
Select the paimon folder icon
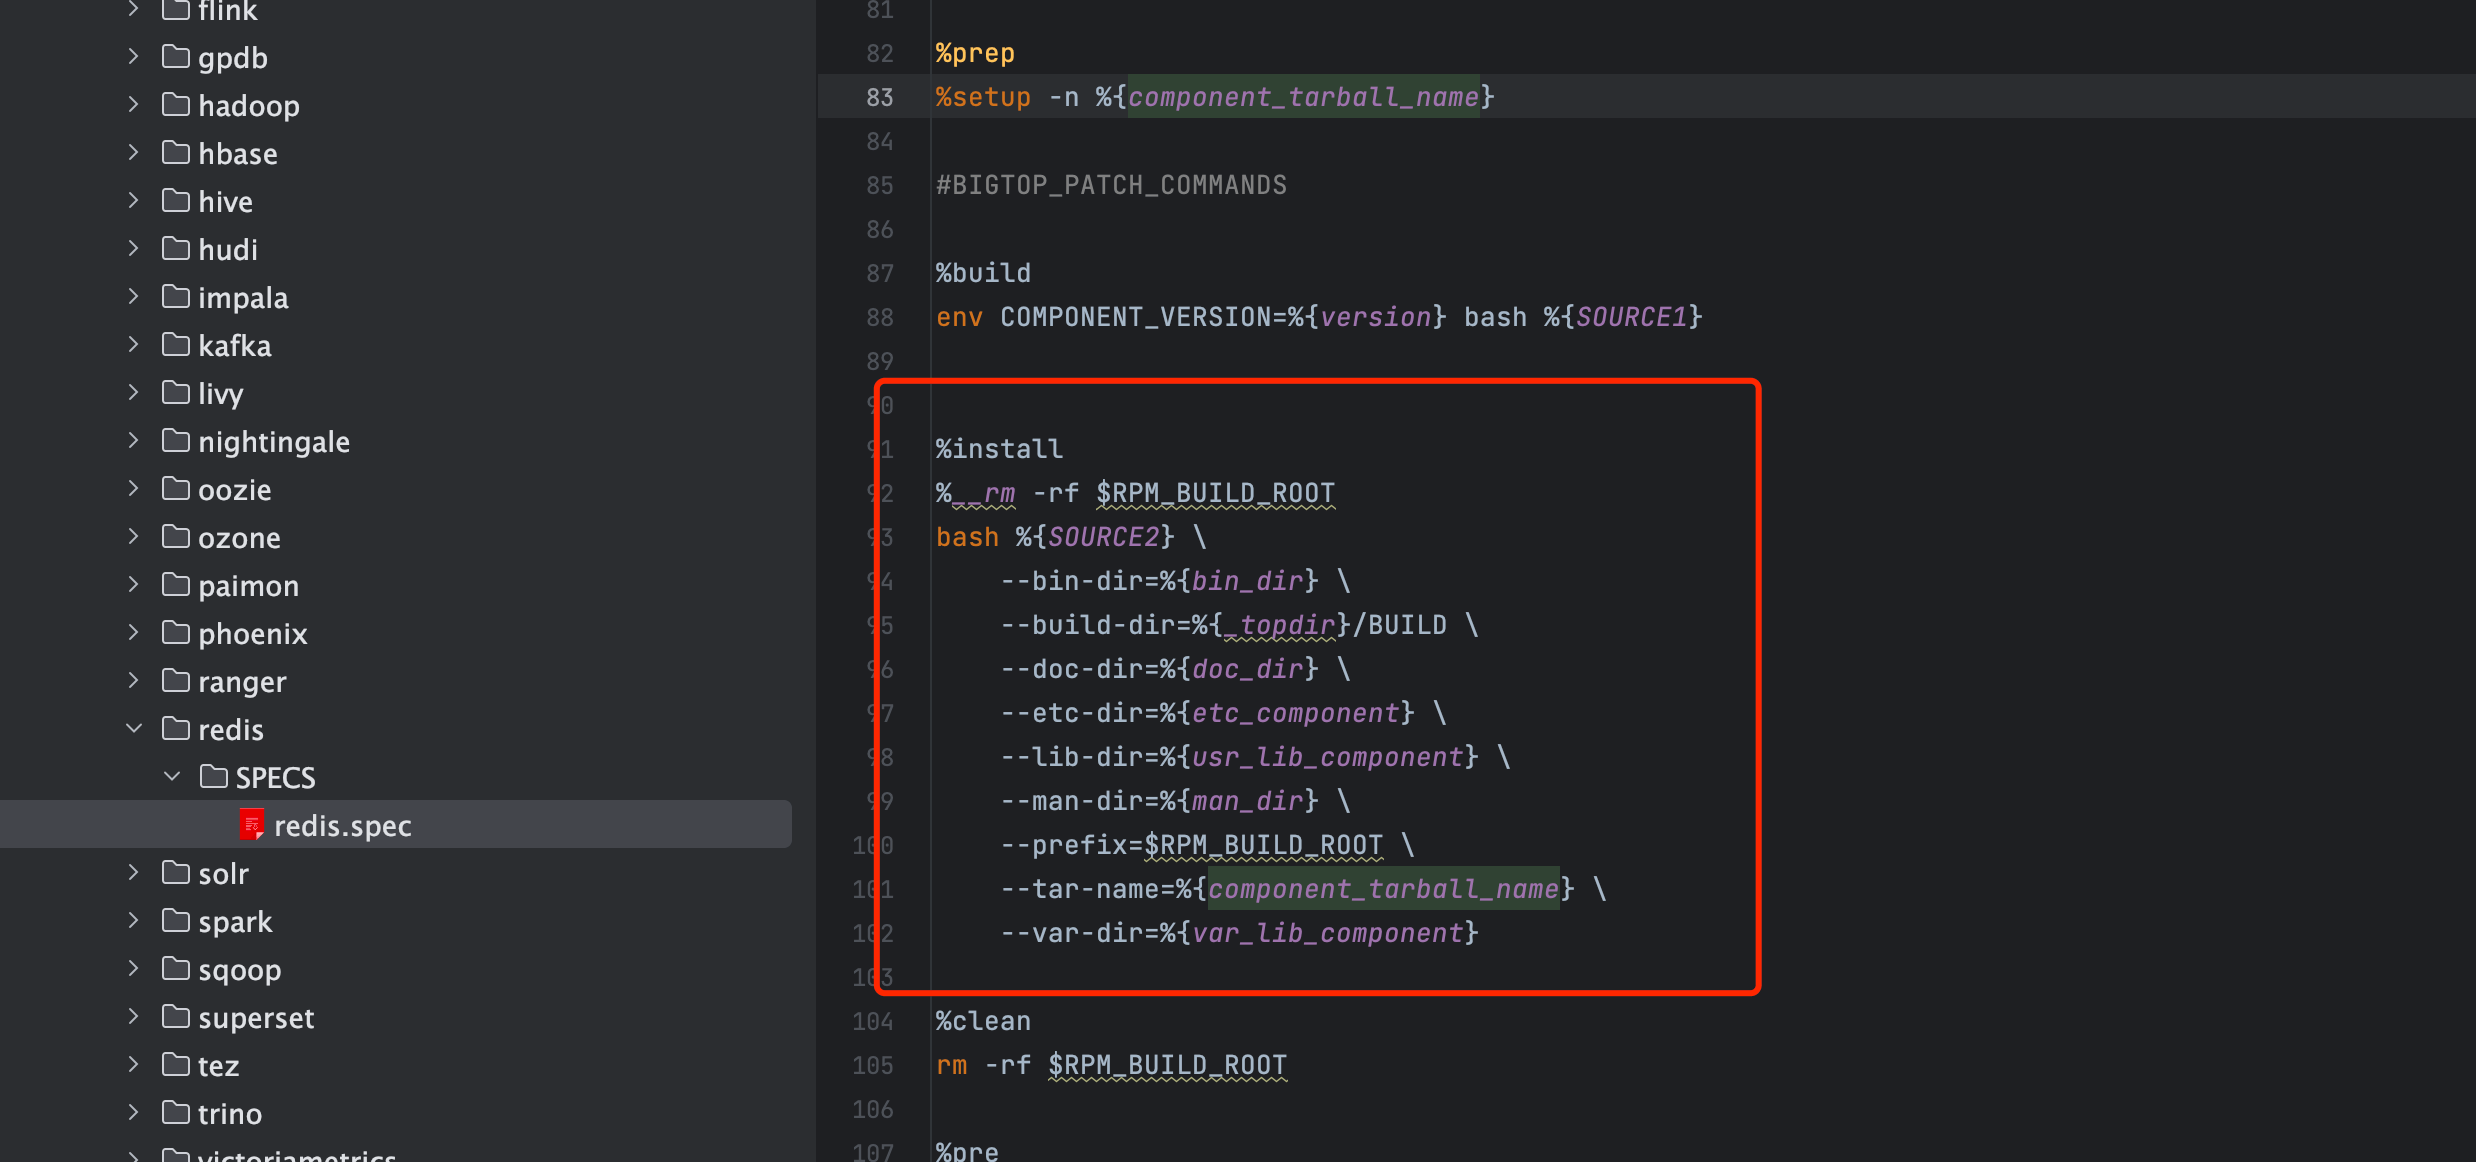click(x=176, y=584)
